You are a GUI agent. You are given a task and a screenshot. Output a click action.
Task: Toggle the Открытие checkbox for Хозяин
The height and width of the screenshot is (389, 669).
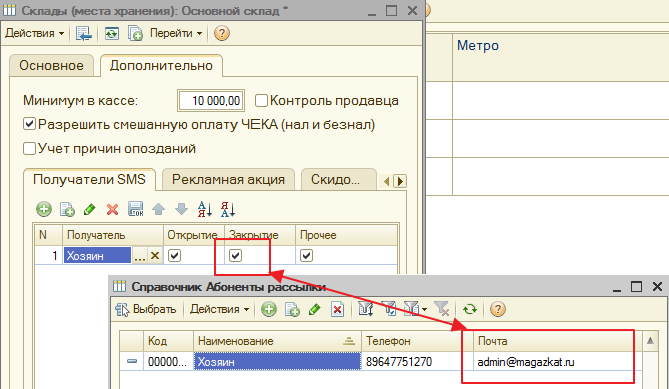pos(175,255)
